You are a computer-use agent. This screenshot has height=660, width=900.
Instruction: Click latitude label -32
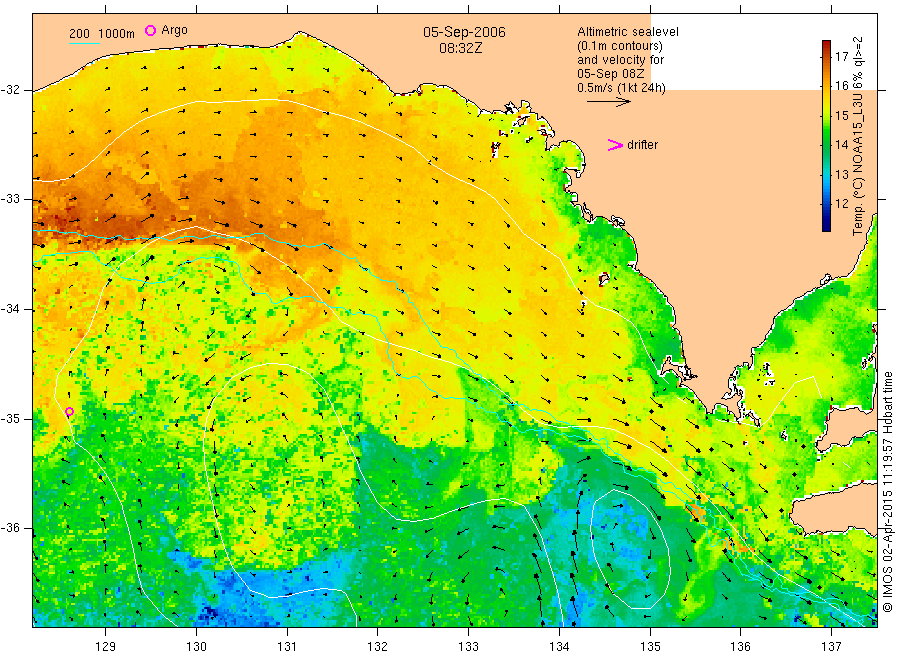10,90
